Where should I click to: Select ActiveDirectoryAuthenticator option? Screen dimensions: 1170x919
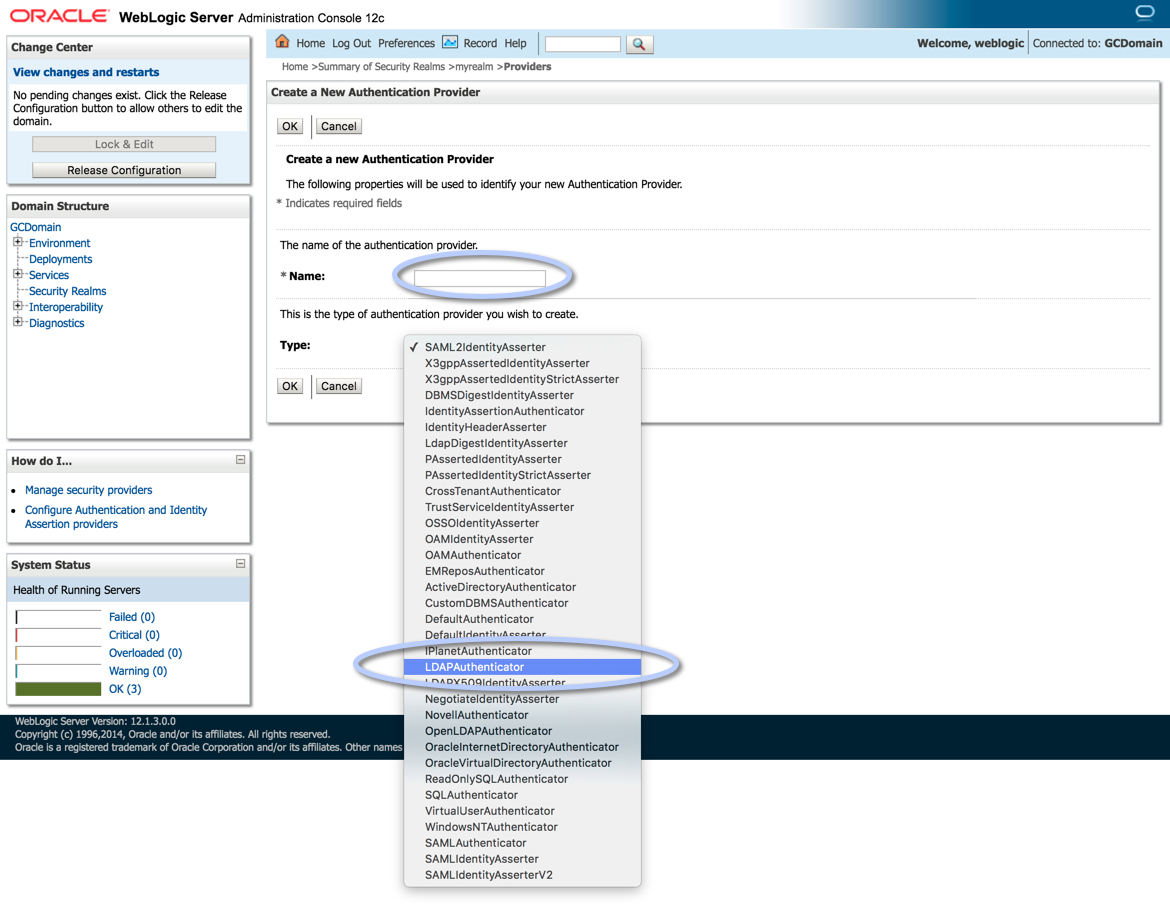tap(522, 587)
